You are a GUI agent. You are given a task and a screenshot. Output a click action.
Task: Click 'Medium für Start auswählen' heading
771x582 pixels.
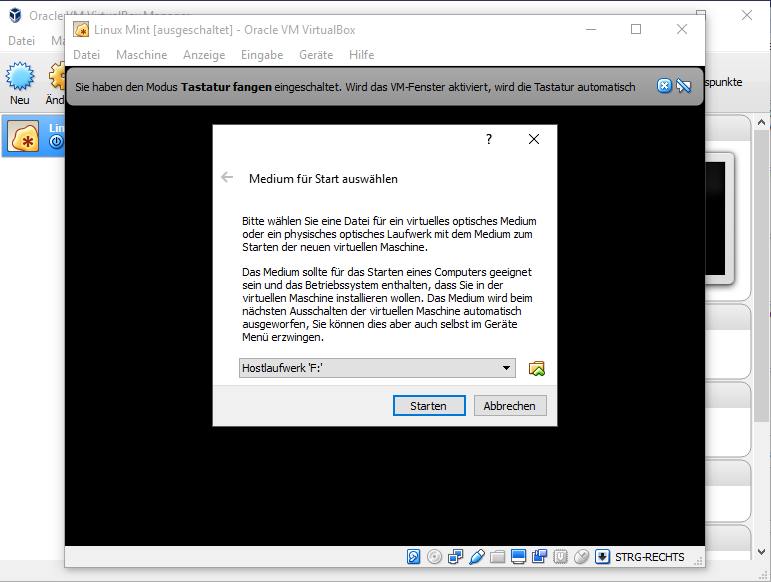coord(323,179)
